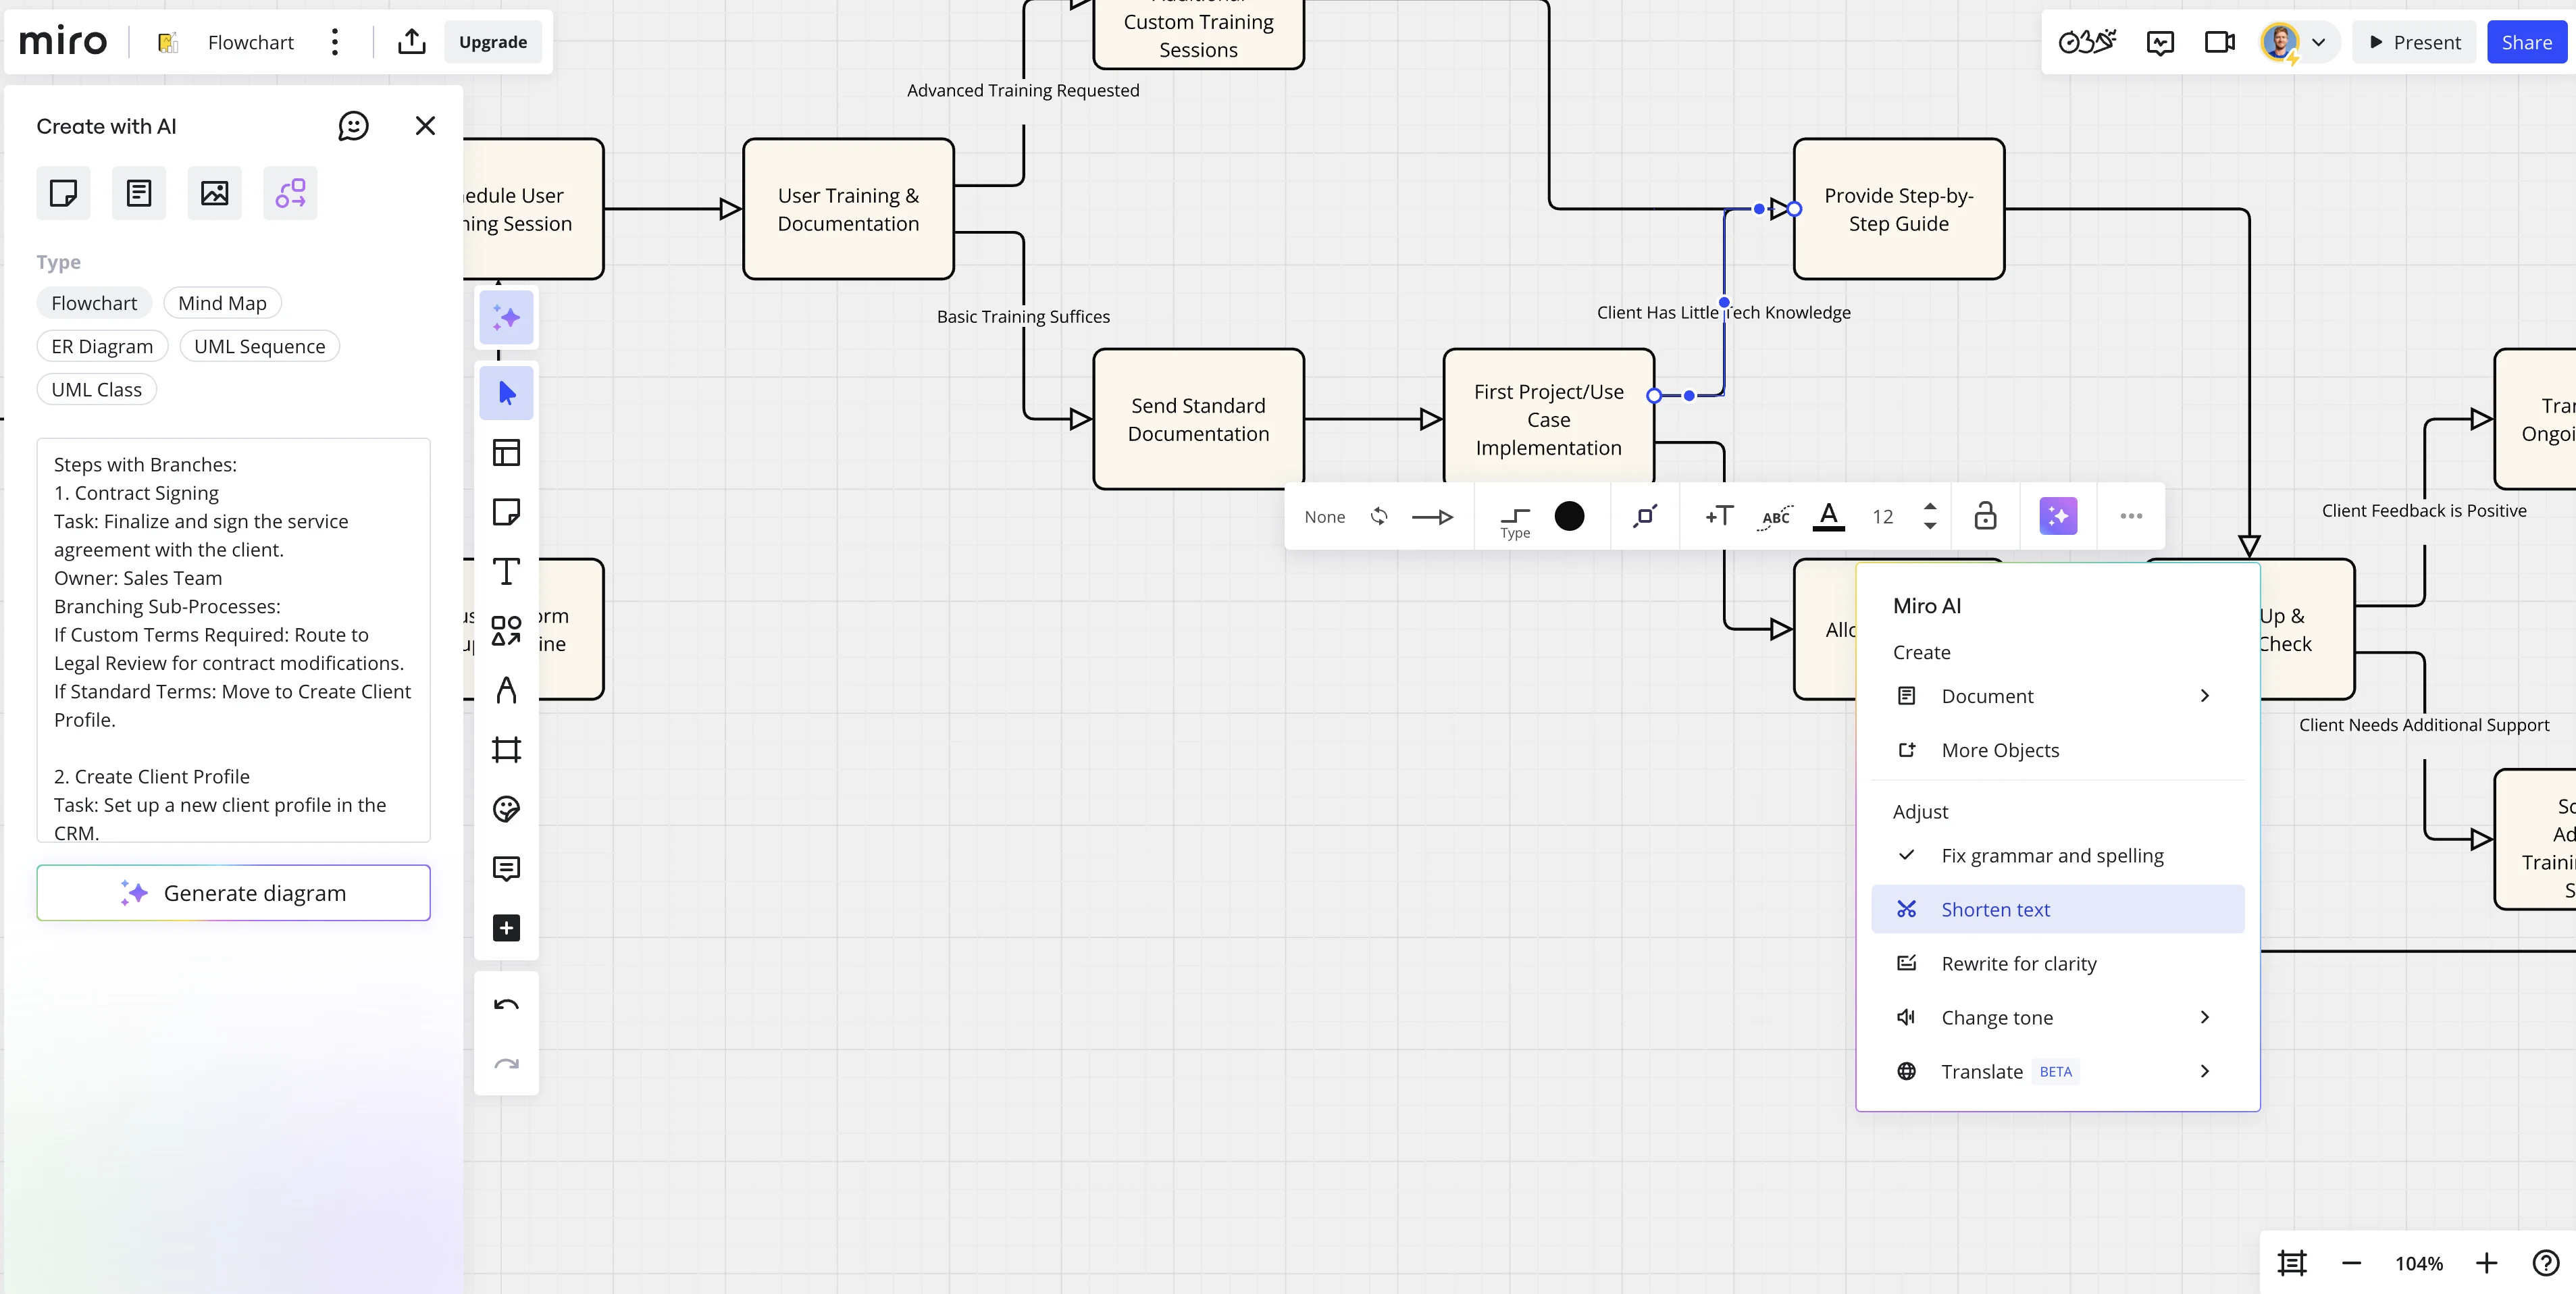Expand the Document submenu arrow

2204,696
